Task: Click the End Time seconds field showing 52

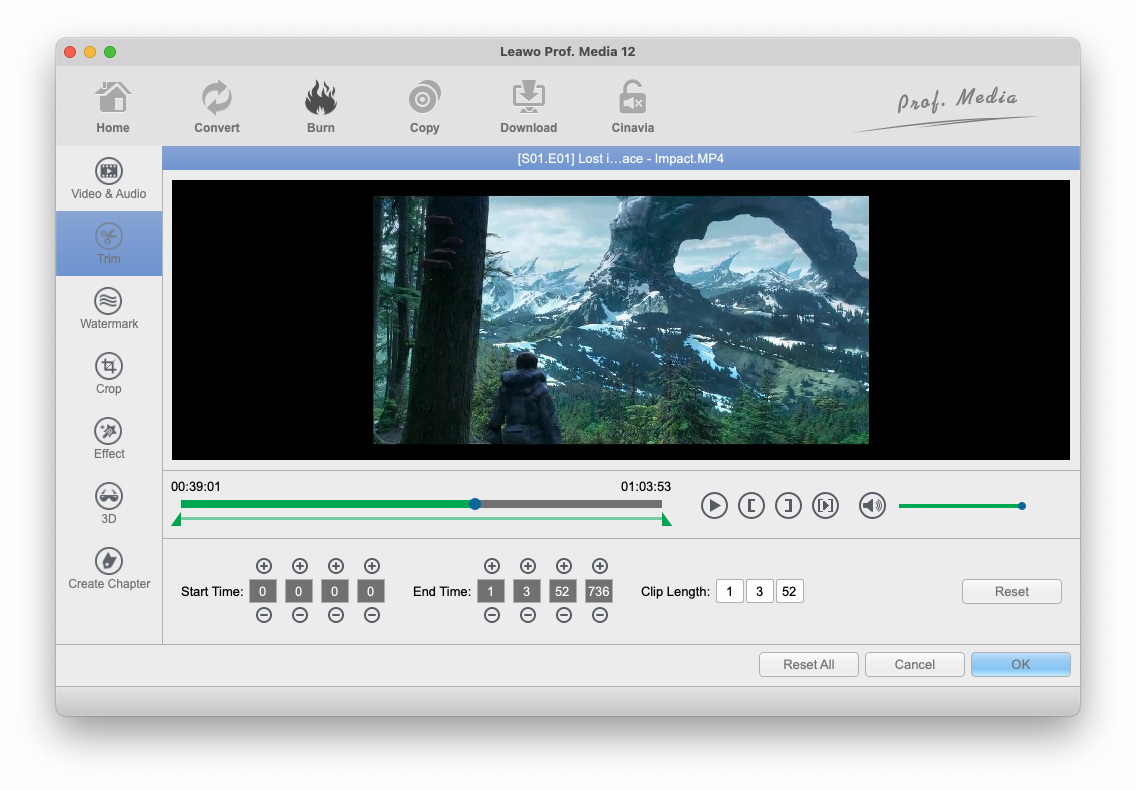Action: [x=562, y=591]
